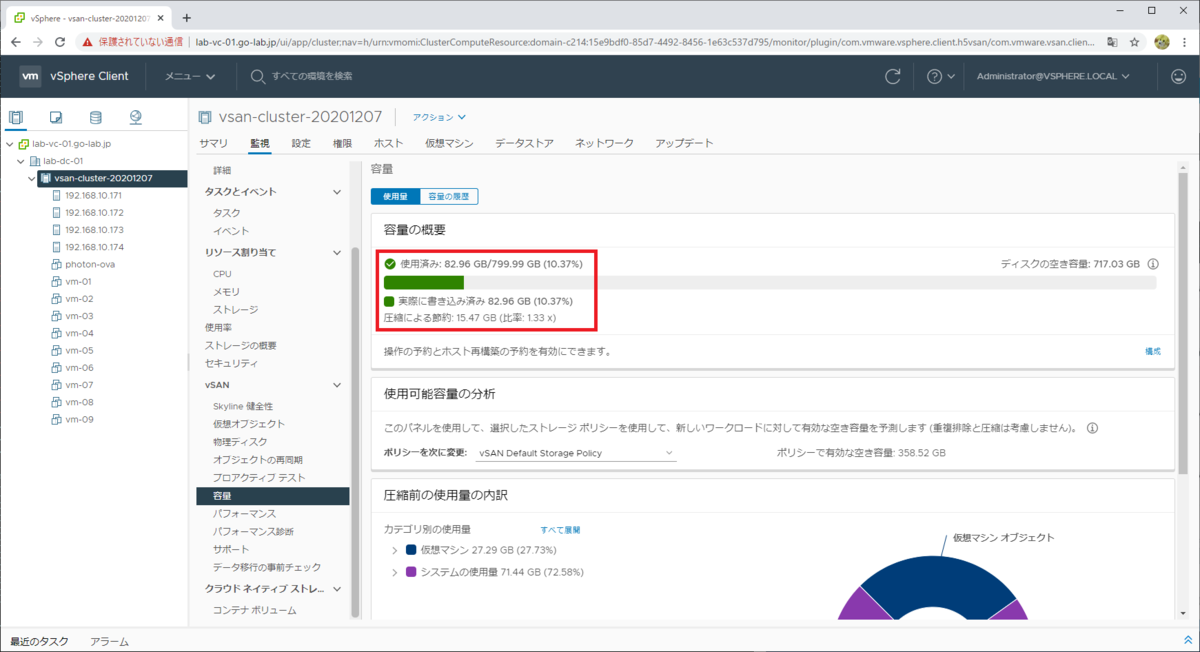Expand 仮想マシン usage category row

point(394,550)
